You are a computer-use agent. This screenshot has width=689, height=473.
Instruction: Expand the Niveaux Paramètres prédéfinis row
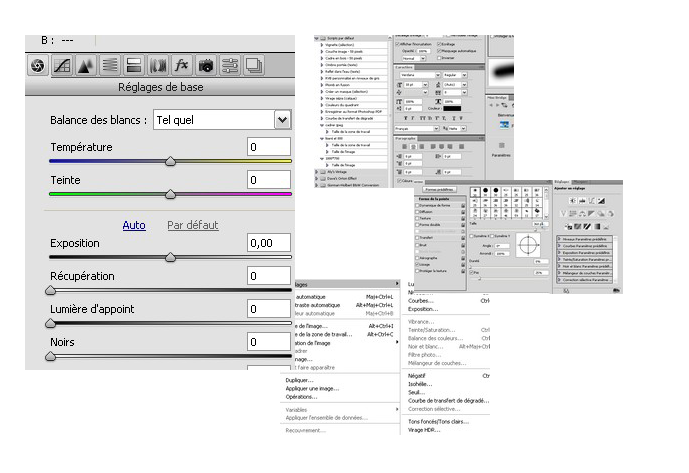click(x=559, y=239)
